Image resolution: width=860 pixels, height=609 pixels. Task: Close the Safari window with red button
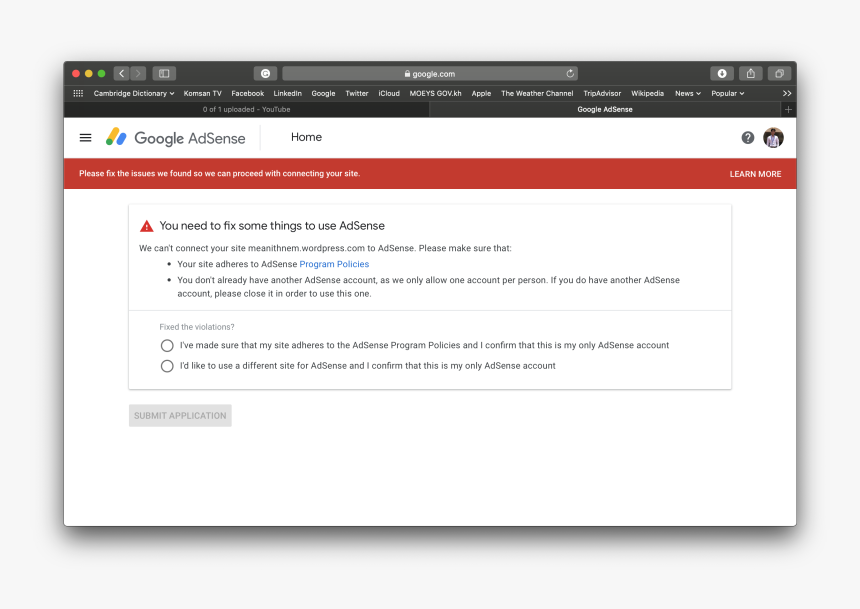[x=76, y=74]
